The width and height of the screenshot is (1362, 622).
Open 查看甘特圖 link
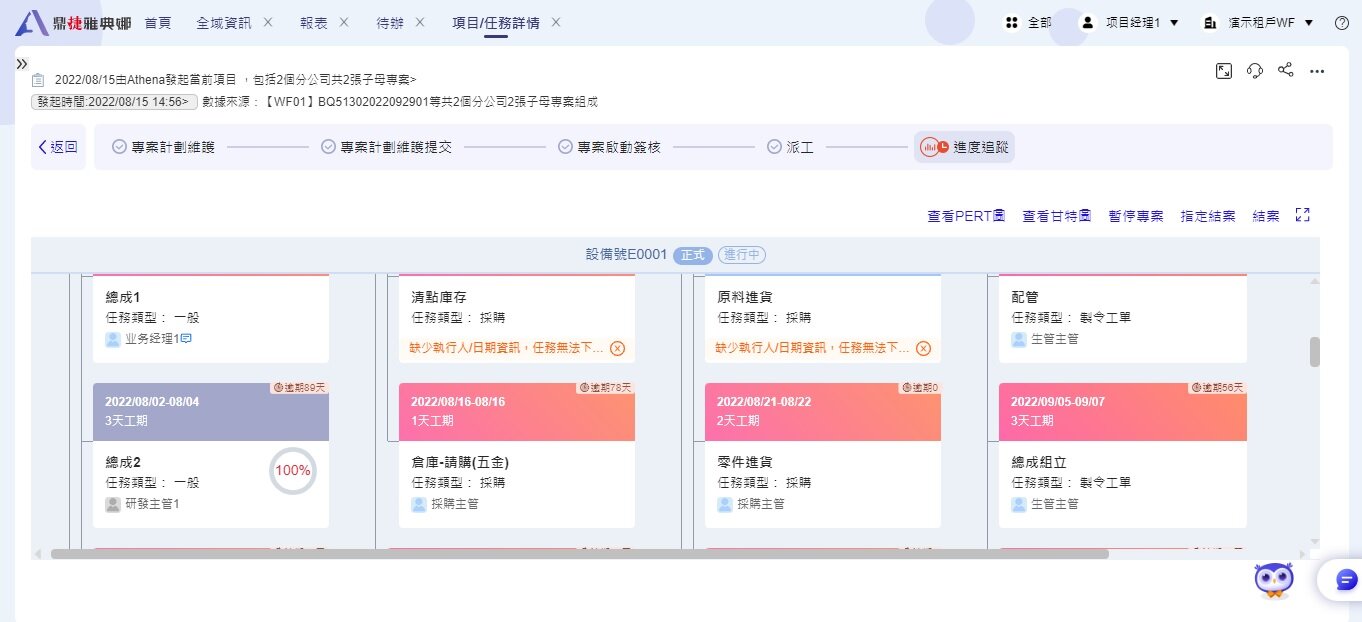tap(1056, 214)
